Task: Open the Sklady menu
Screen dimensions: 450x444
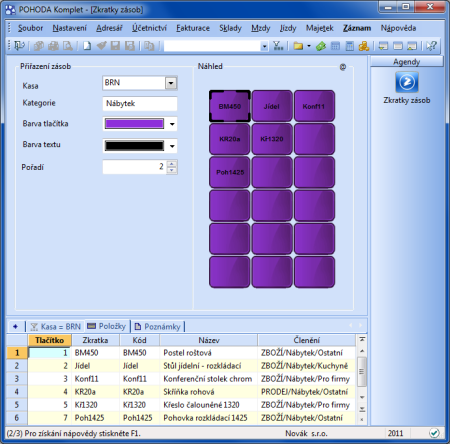Action: coord(230,28)
